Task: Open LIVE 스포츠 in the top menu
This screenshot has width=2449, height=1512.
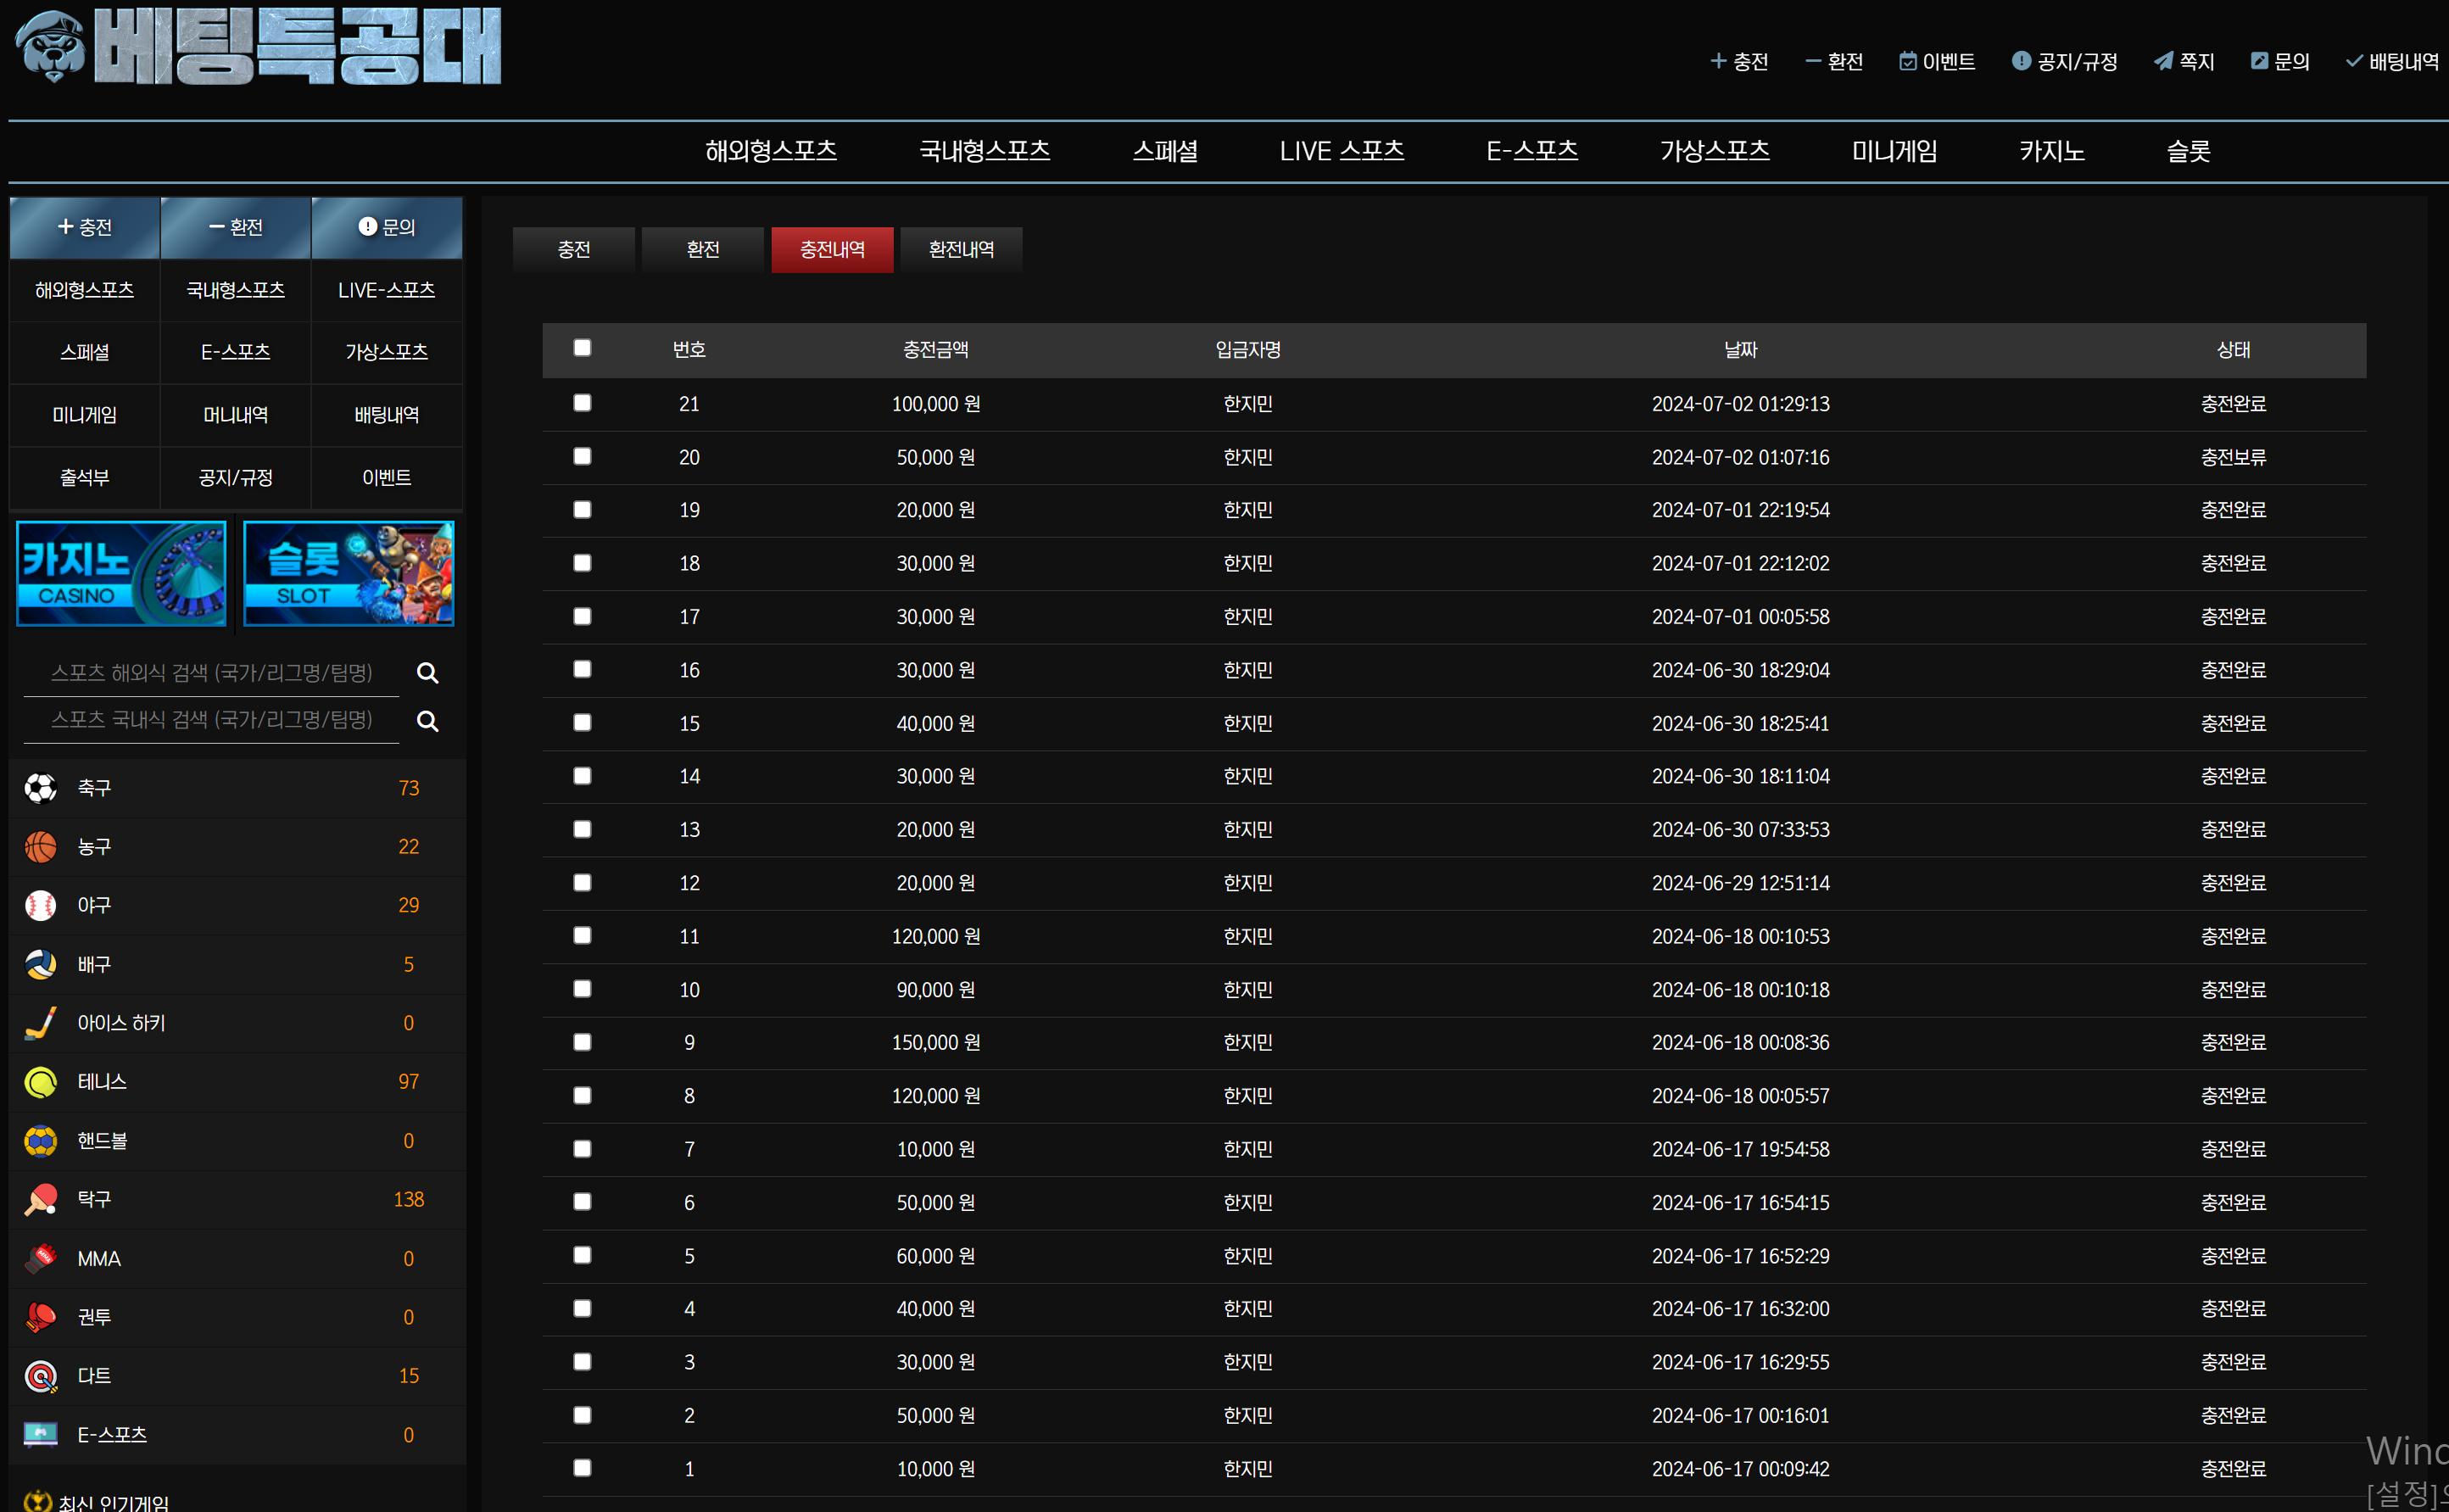Action: tap(1341, 151)
